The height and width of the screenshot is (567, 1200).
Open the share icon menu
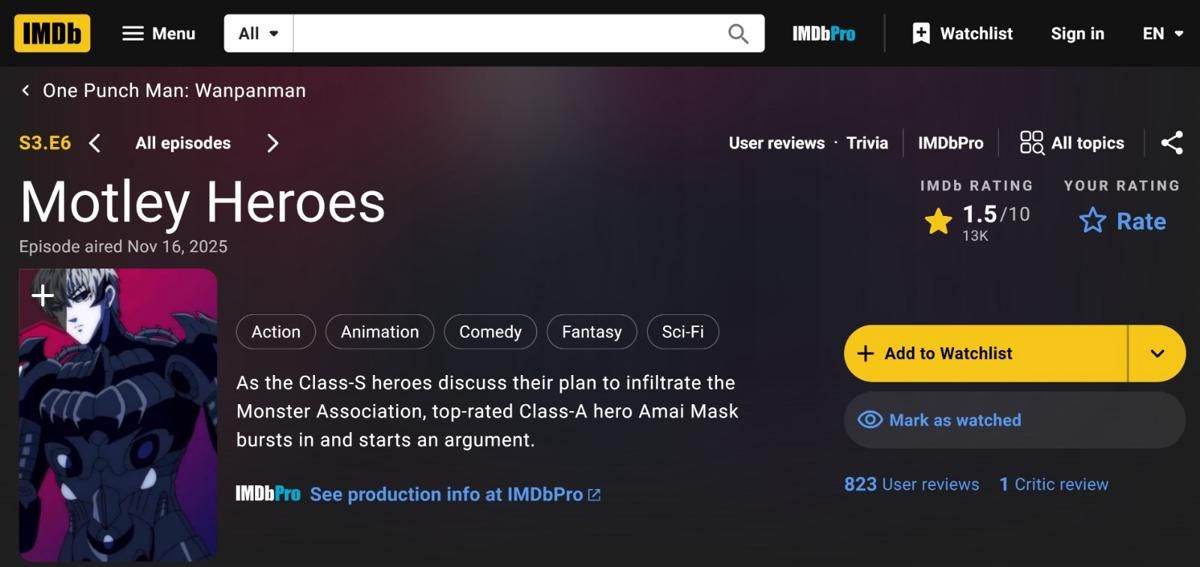[x=1171, y=143]
